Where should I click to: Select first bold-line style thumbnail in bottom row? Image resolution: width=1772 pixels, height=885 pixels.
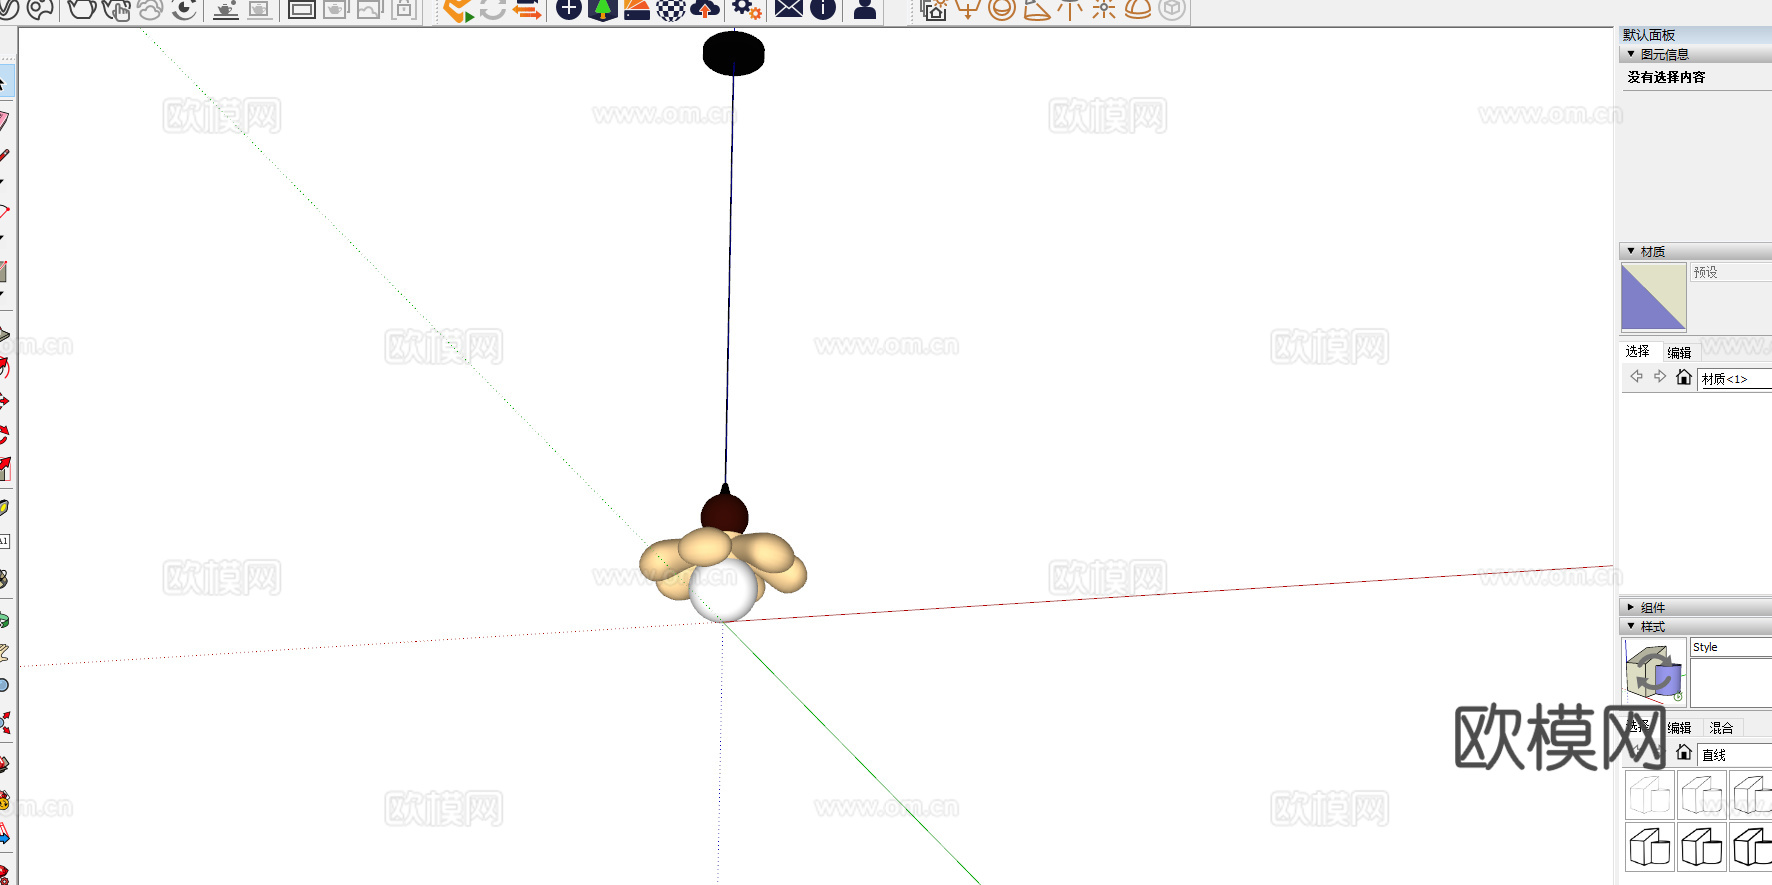[1650, 846]
